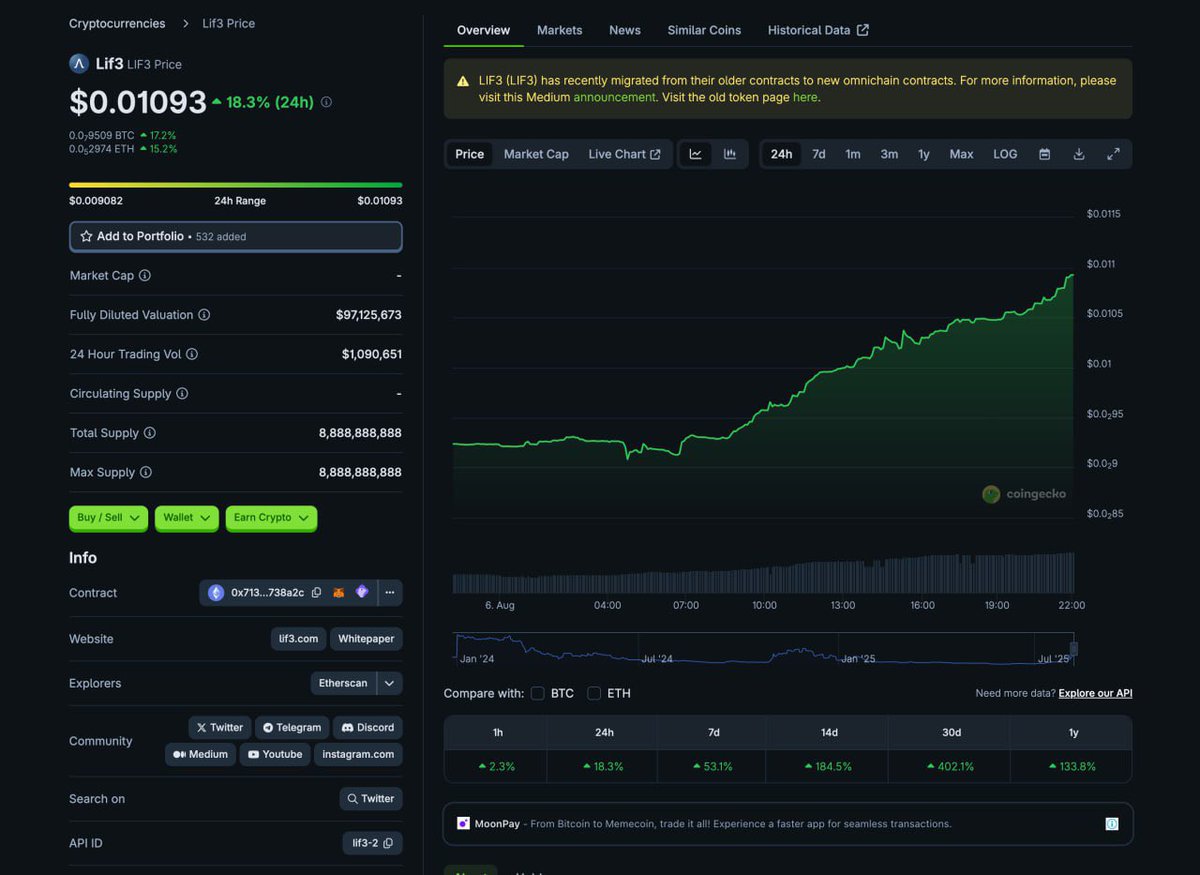Download chart data icon
Screen dimensions: 1200x875
tap(1079, 154)
